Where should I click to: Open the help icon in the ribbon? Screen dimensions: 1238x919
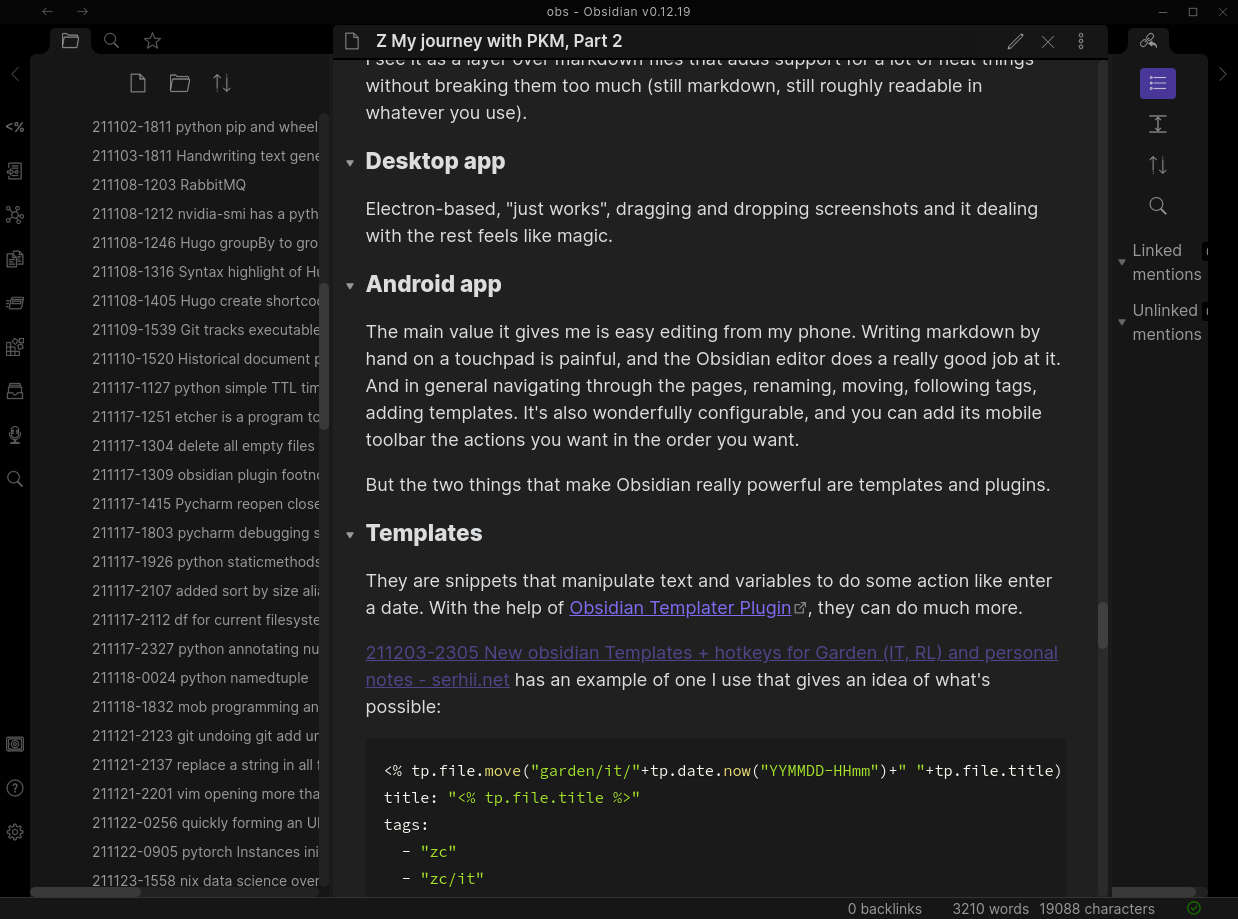(x=15, y=788)
